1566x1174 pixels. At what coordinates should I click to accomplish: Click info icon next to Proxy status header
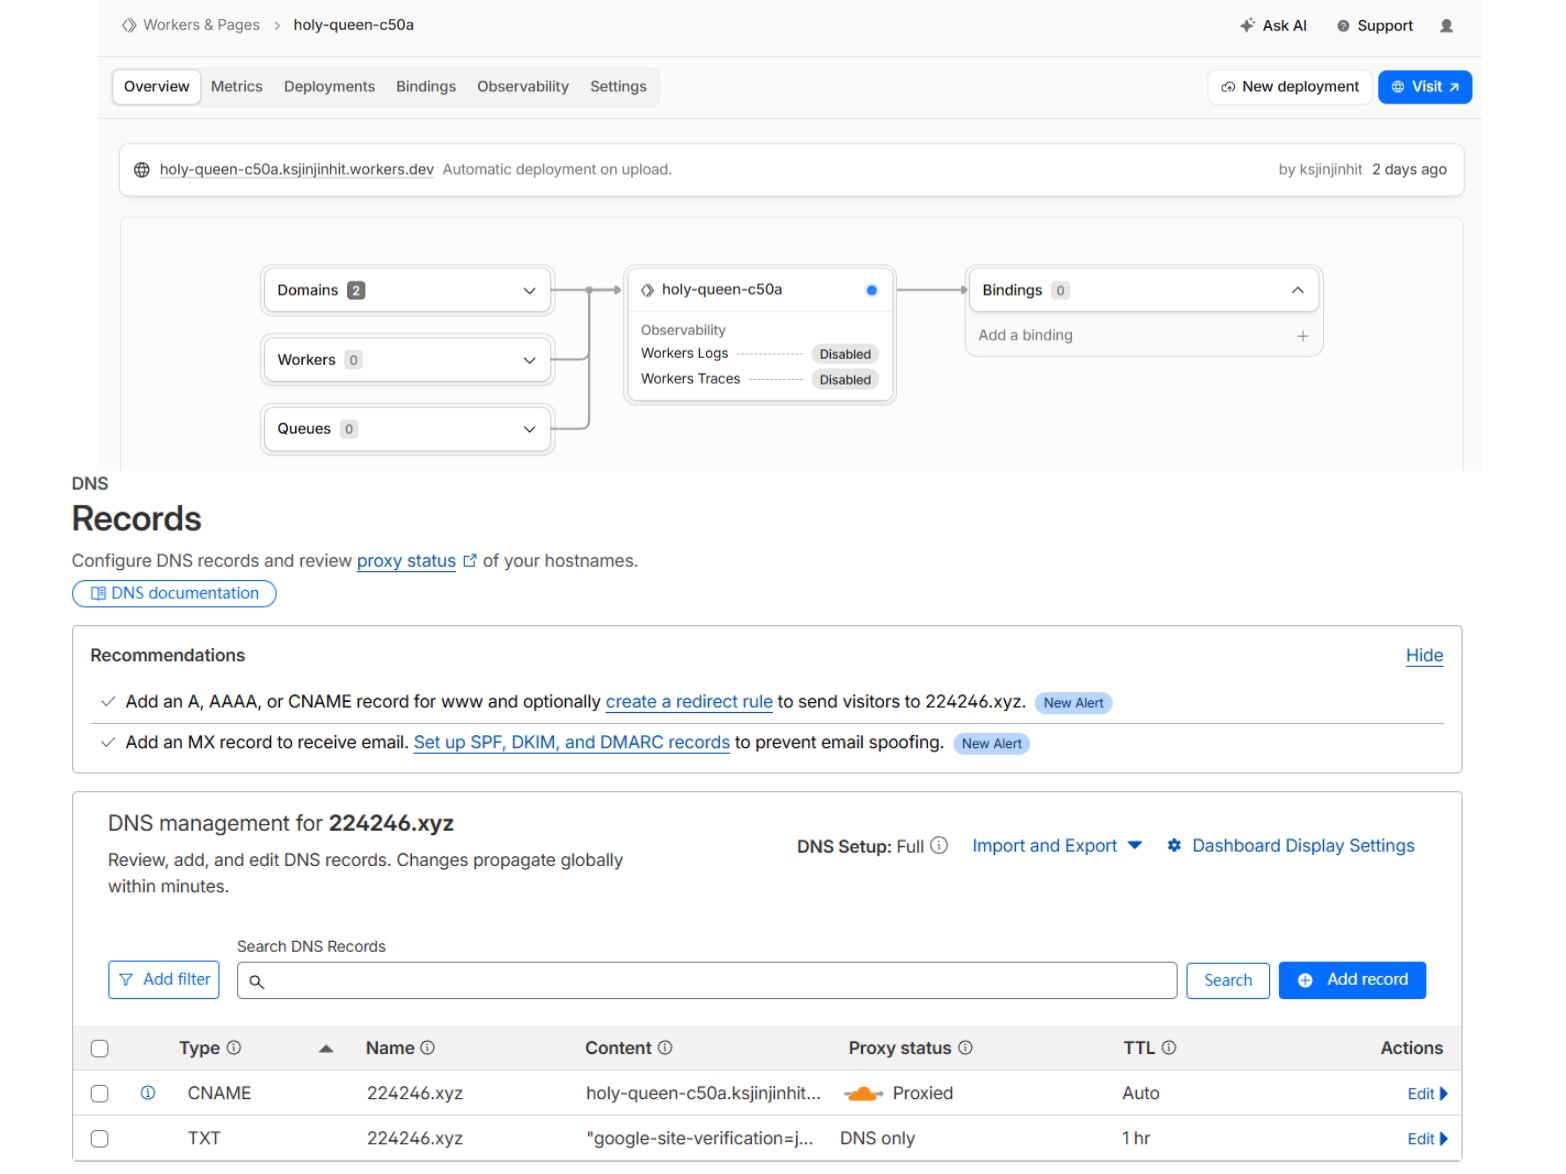[x=965, y=1048]
